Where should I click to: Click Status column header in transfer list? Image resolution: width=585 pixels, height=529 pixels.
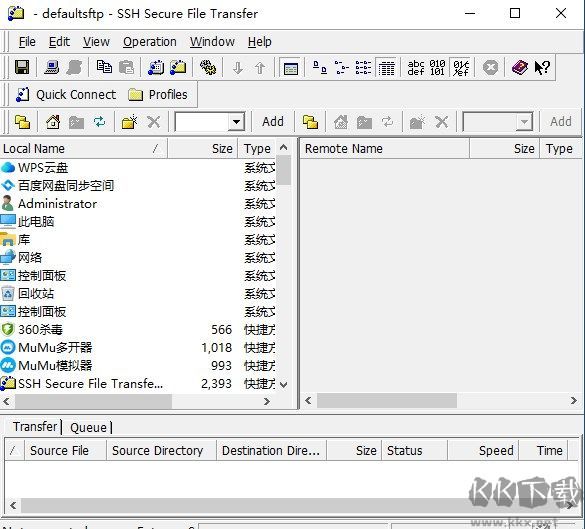pyautogui.click(x=414, y=451)
